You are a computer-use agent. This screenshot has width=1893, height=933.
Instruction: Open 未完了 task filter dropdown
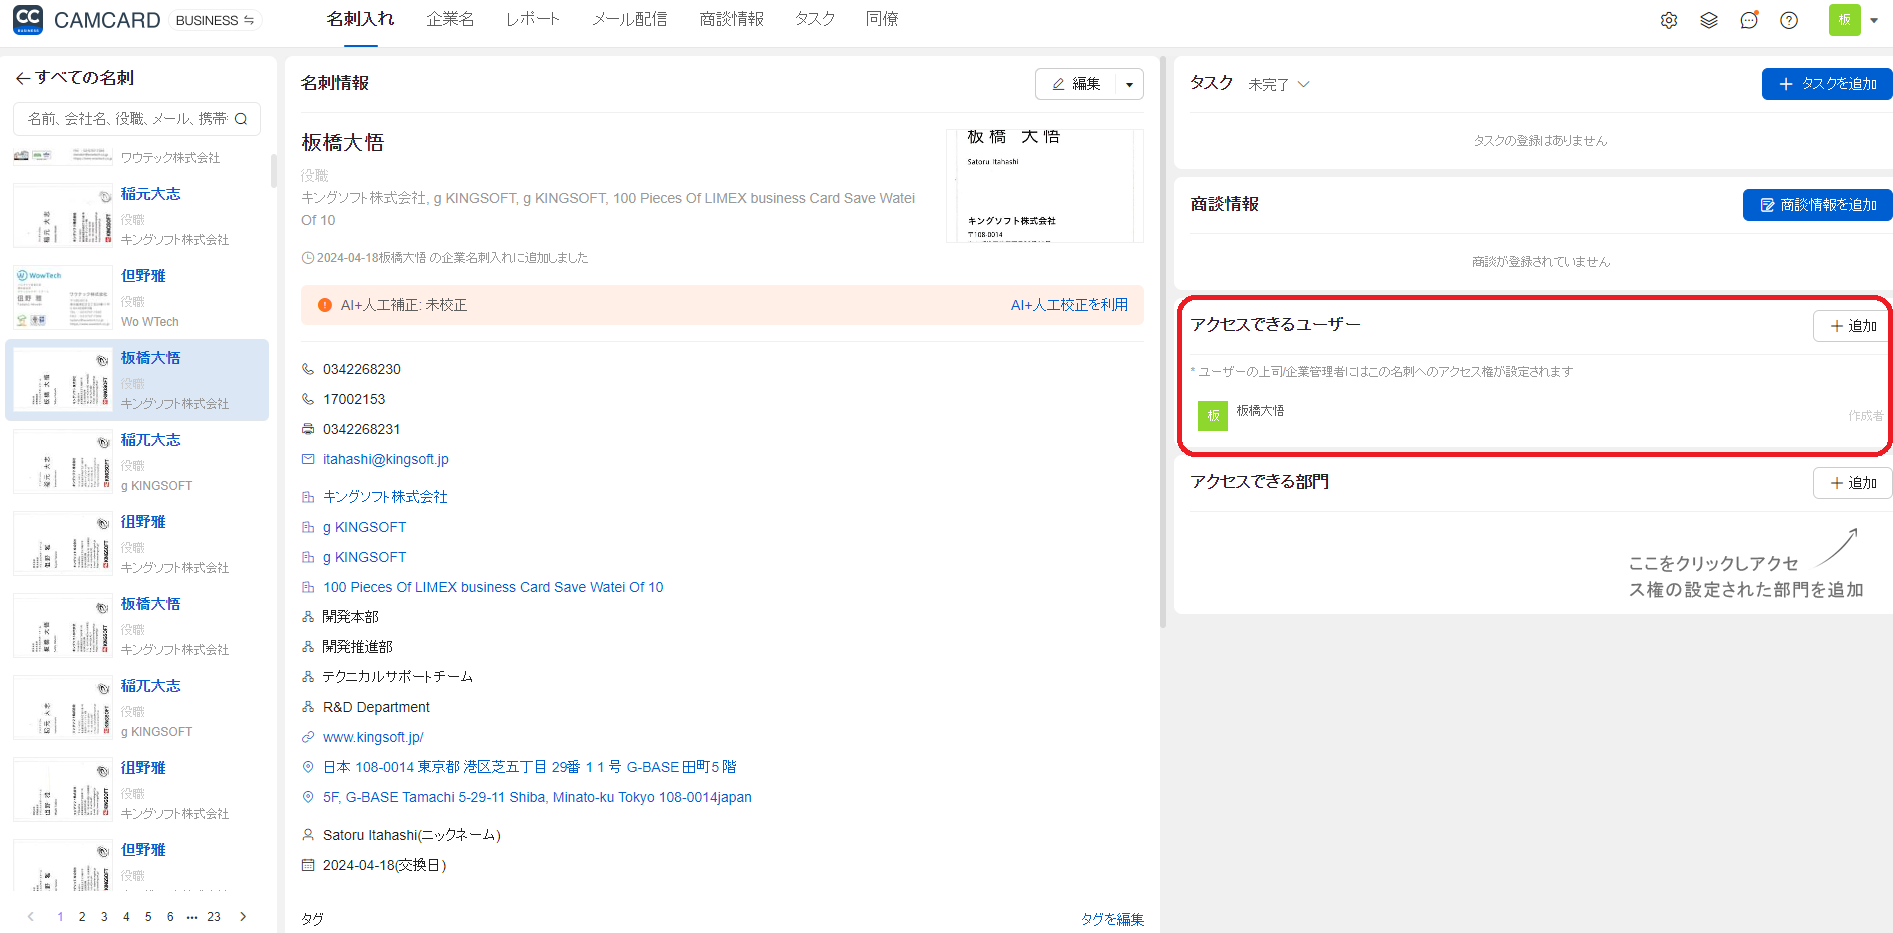[x=1279, y=85]
